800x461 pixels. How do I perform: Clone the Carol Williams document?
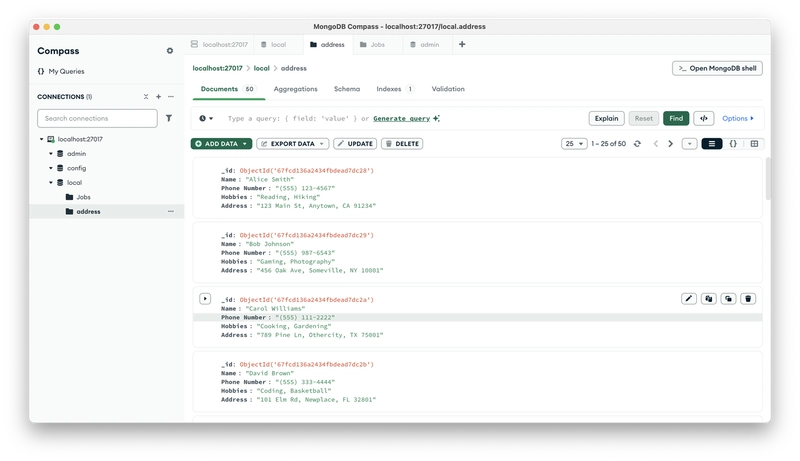(729, 299)
